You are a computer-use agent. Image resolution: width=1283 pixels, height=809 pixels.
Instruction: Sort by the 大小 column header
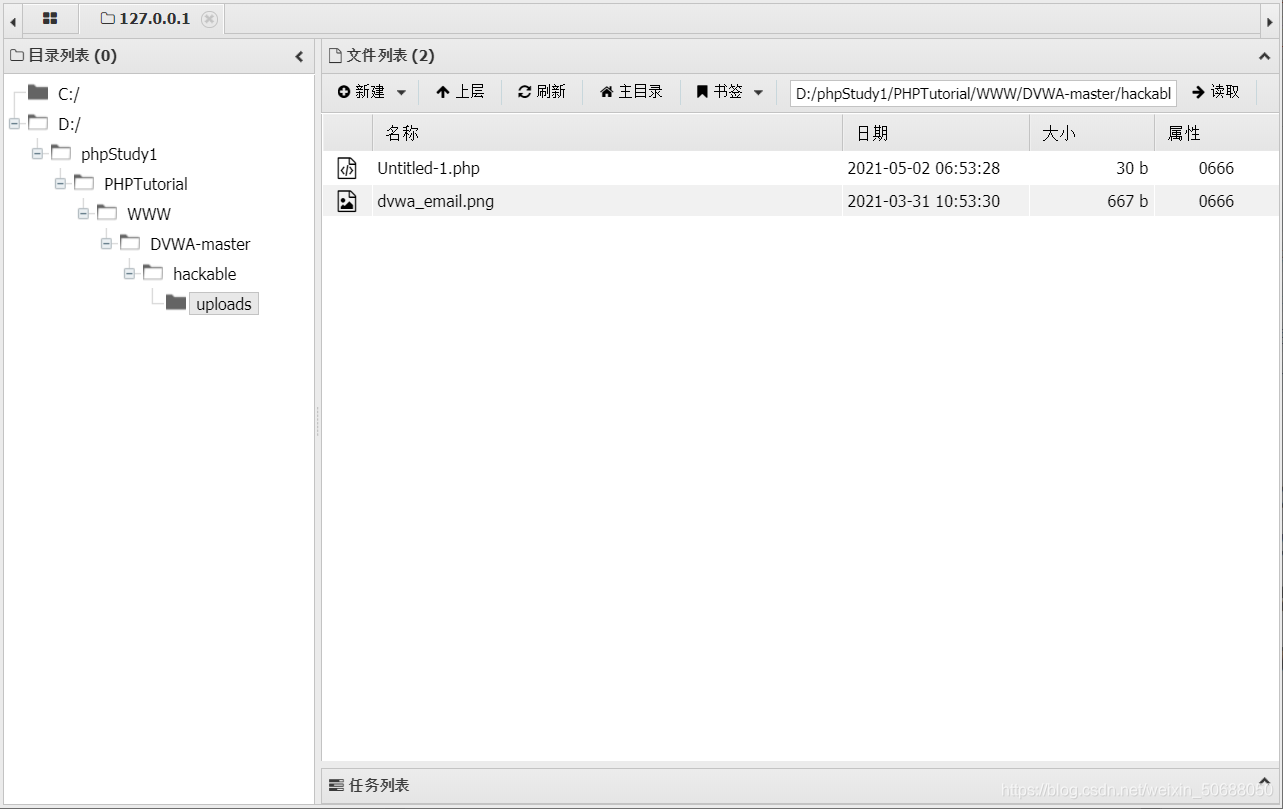[x=1092, y=133]
